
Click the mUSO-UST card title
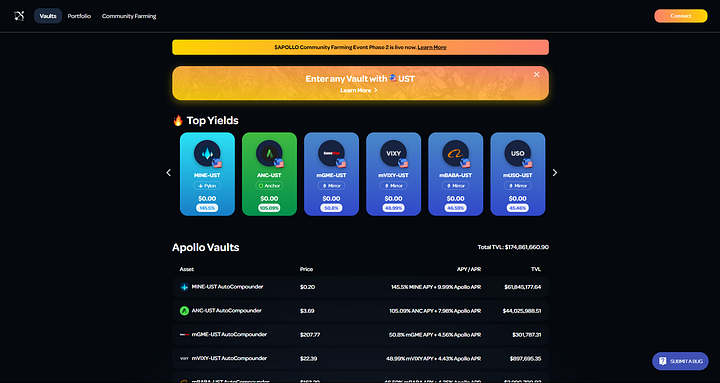(518, 175)
